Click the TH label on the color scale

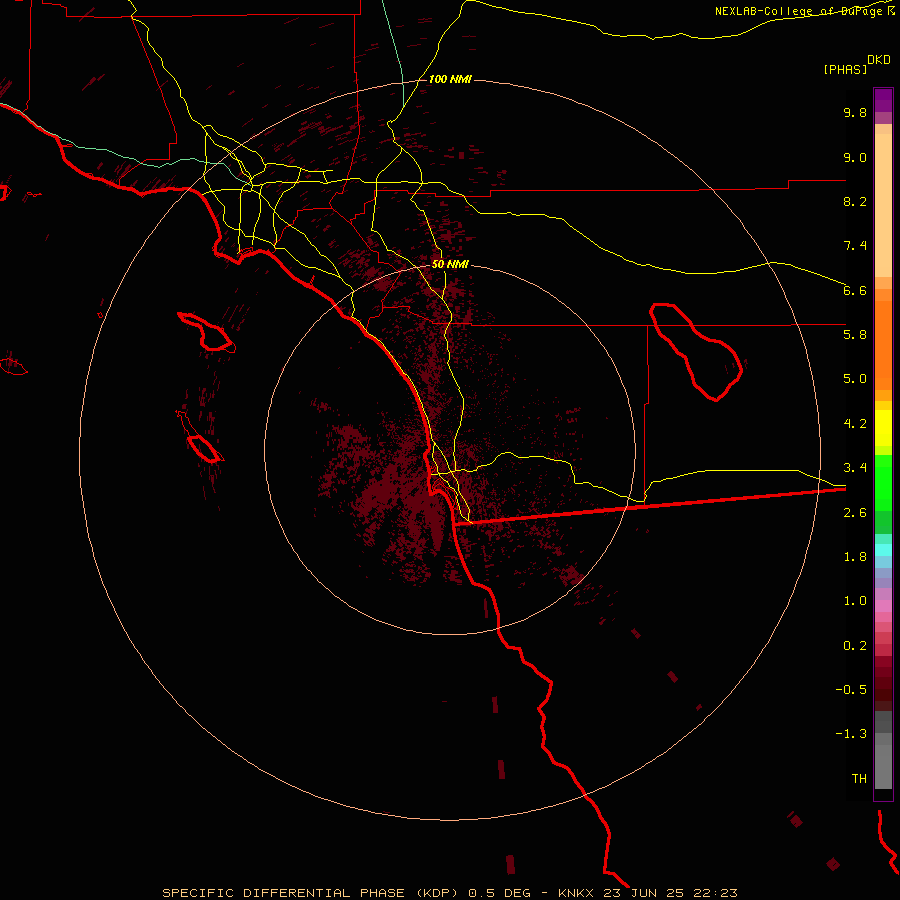click(859, 779)
